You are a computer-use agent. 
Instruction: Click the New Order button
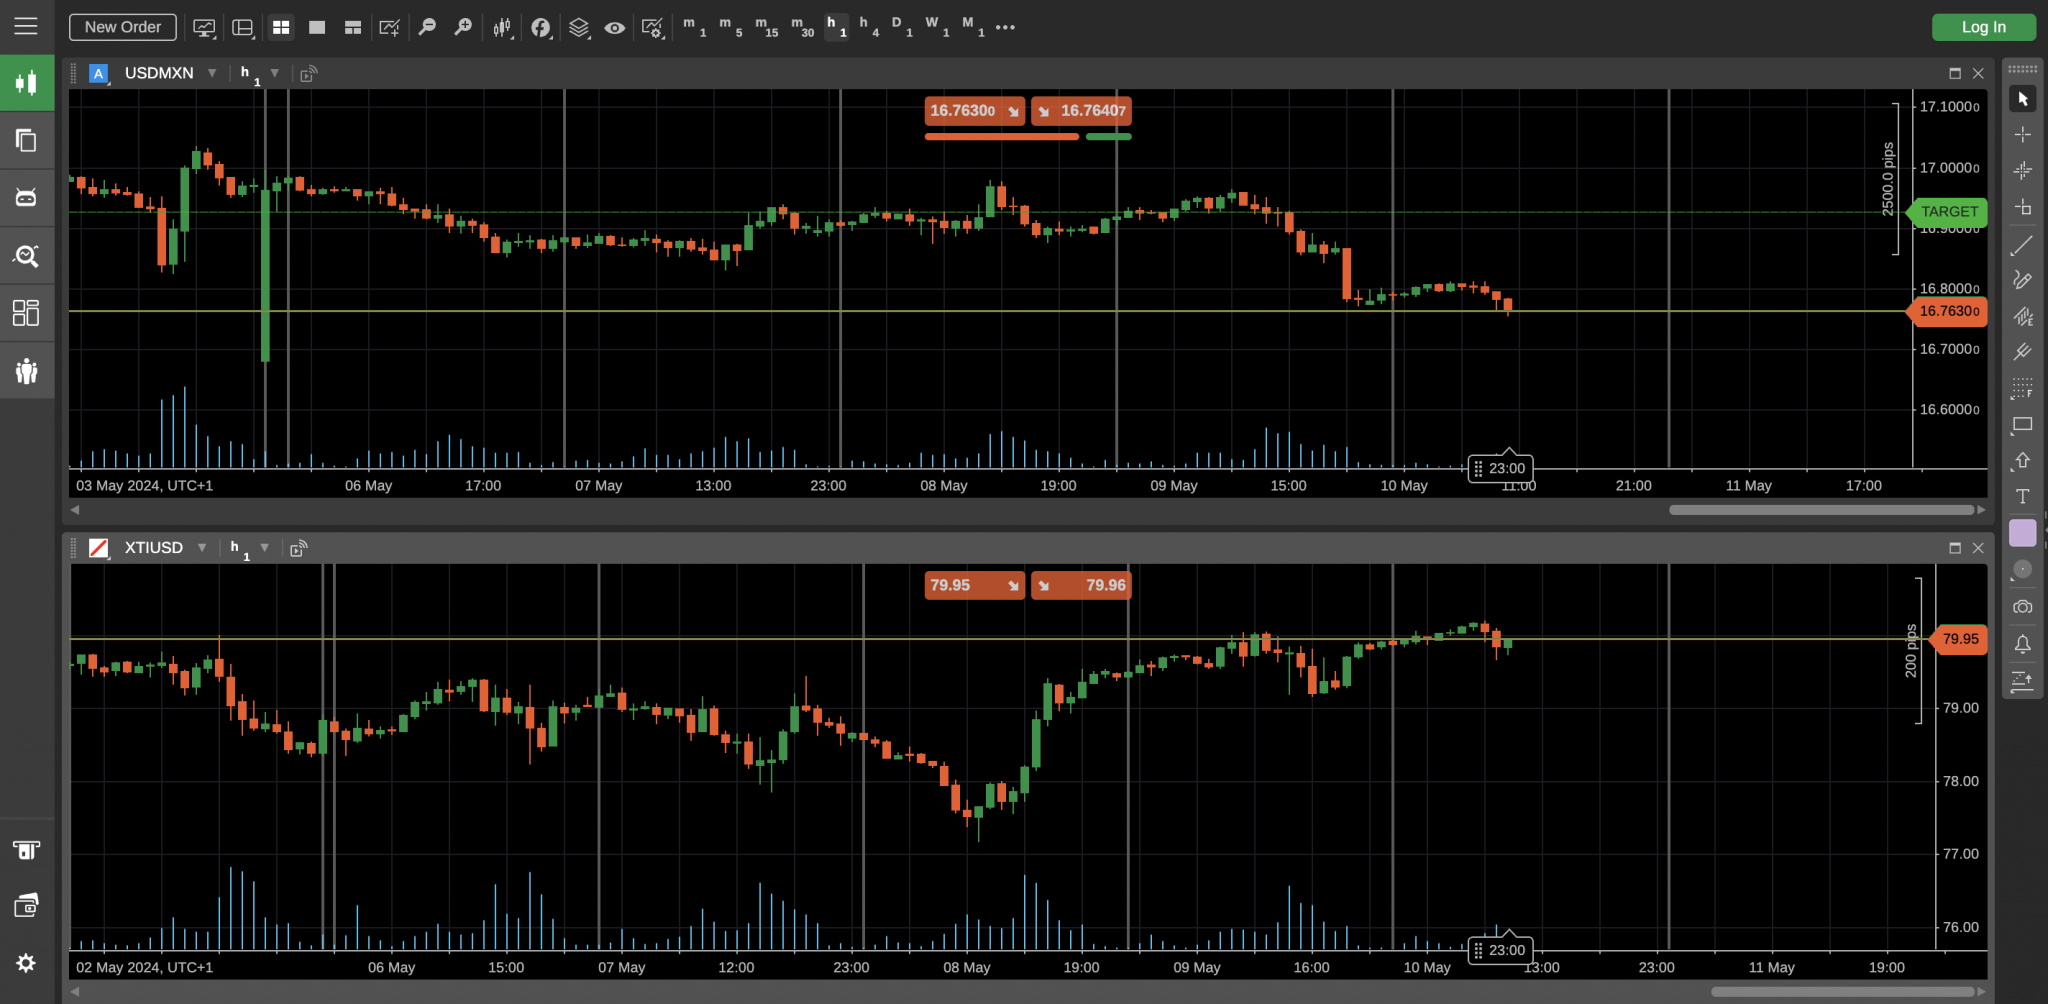tap(122, 27)
